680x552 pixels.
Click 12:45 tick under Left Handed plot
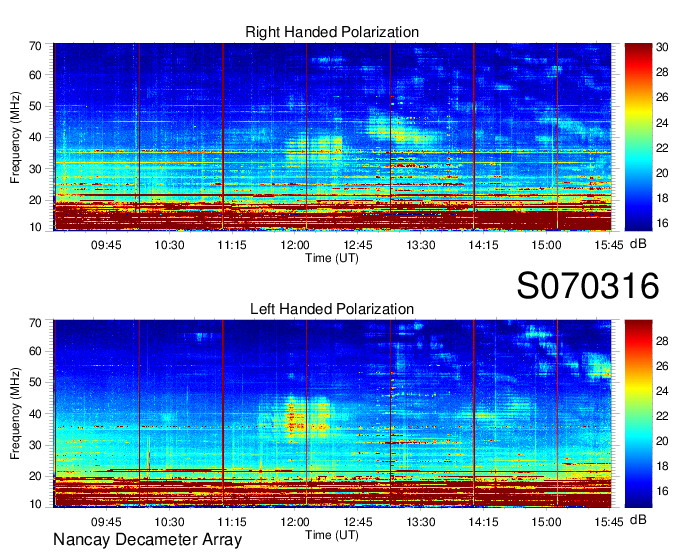358,522
